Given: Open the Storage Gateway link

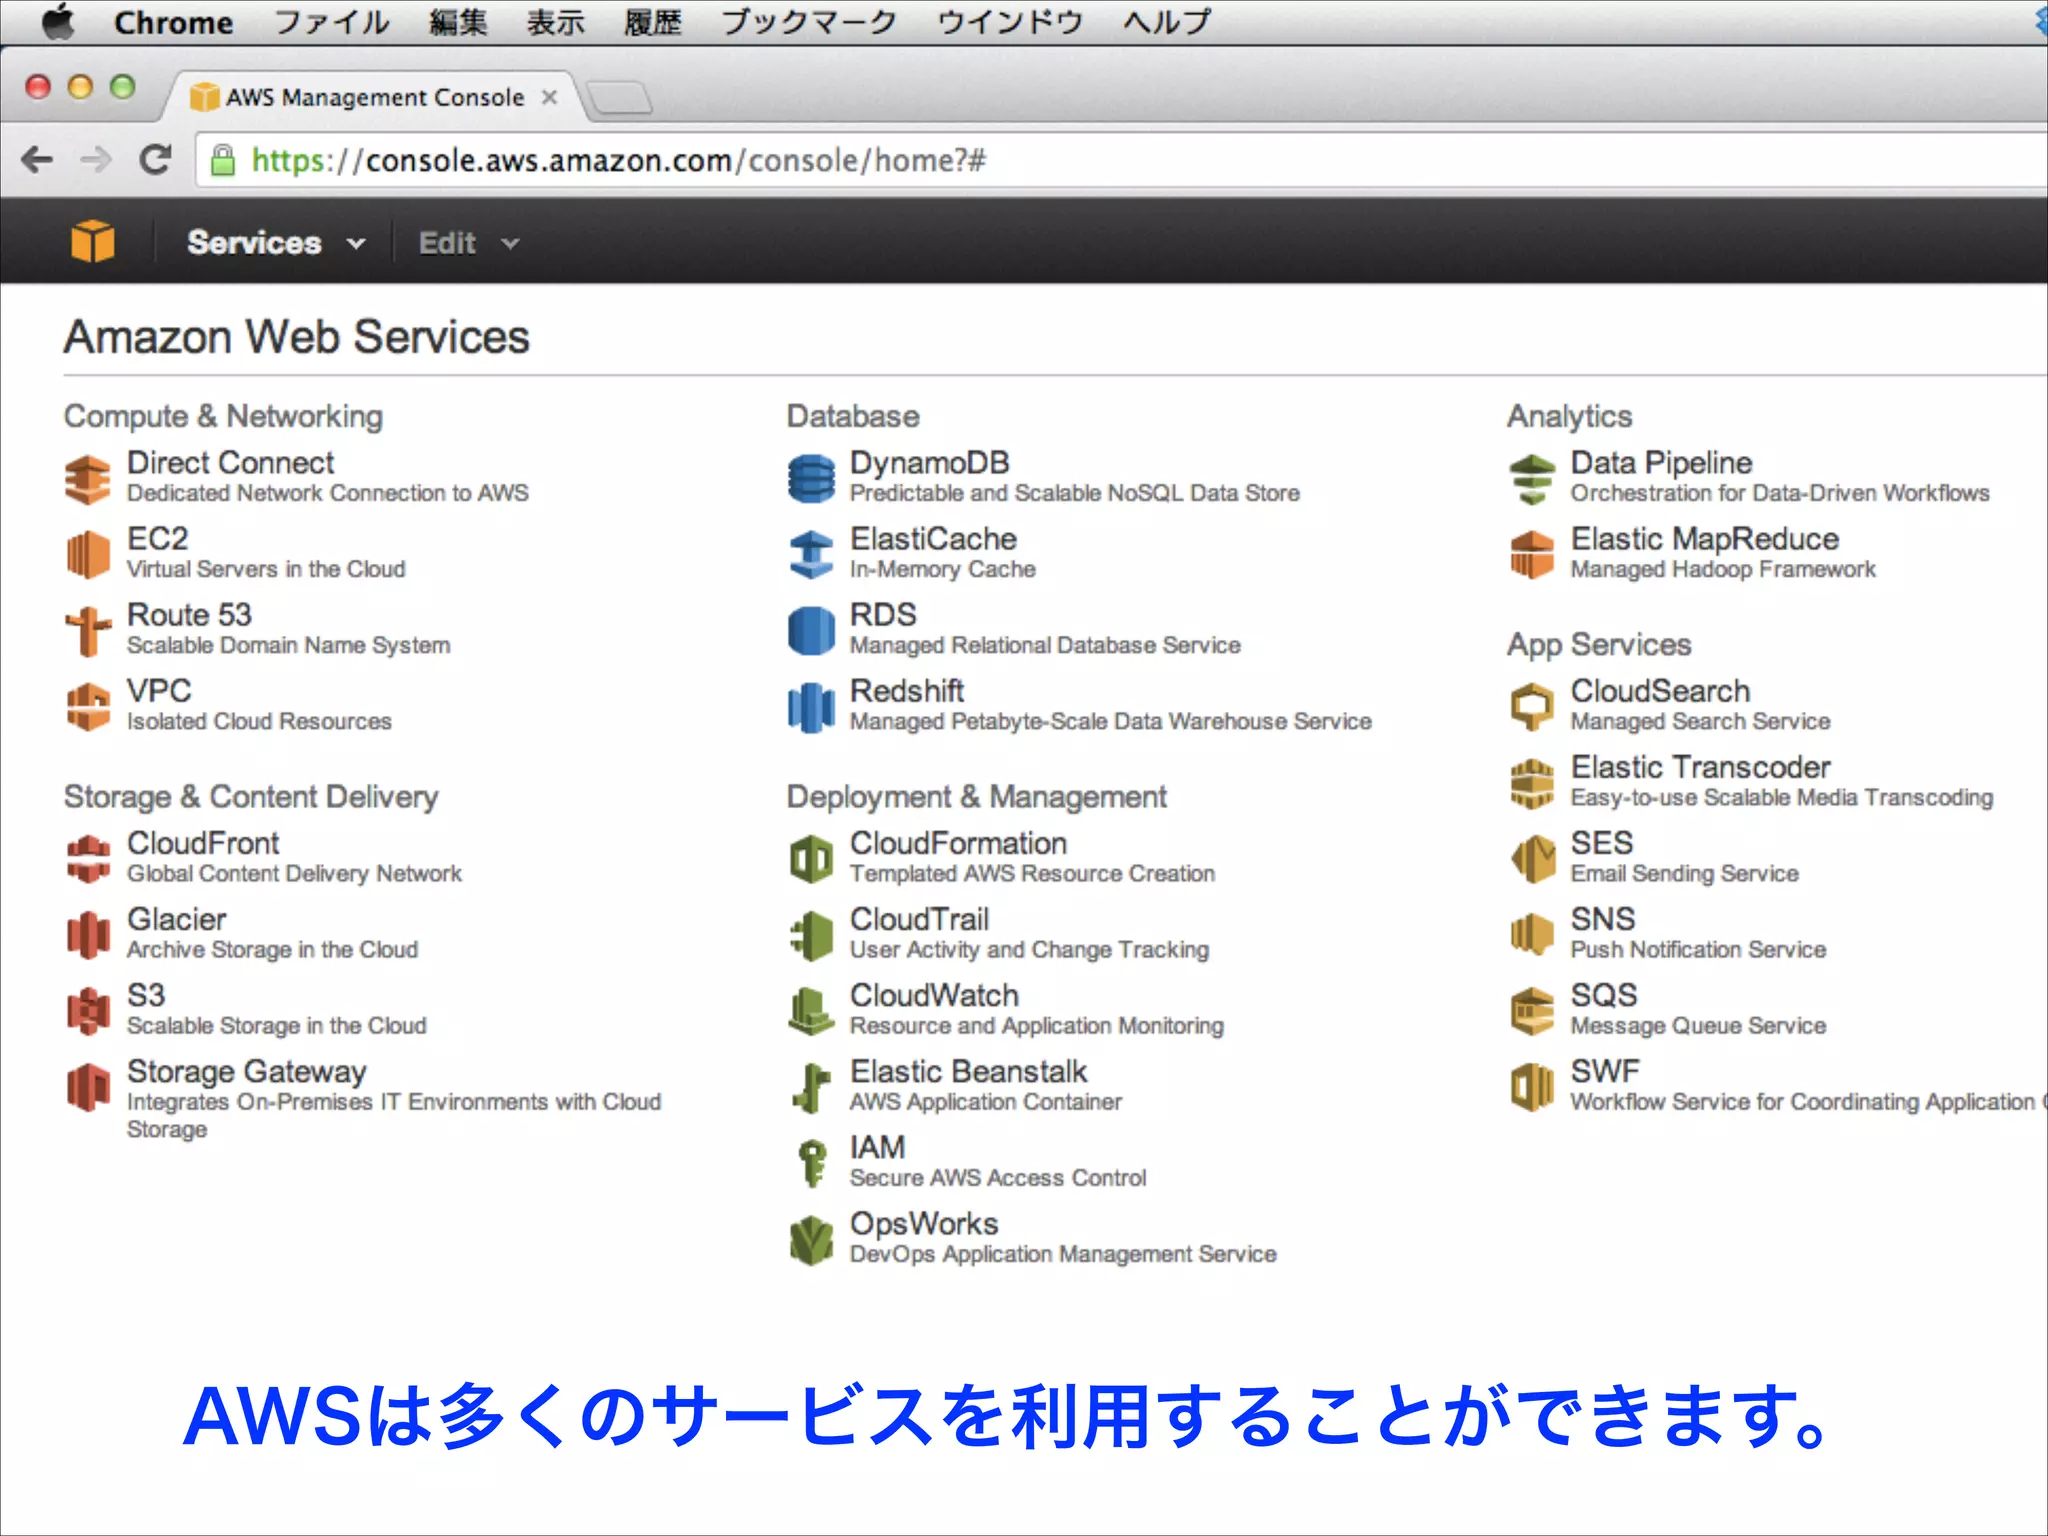Looking at the screenshot, I should [x=246, y=1071].
